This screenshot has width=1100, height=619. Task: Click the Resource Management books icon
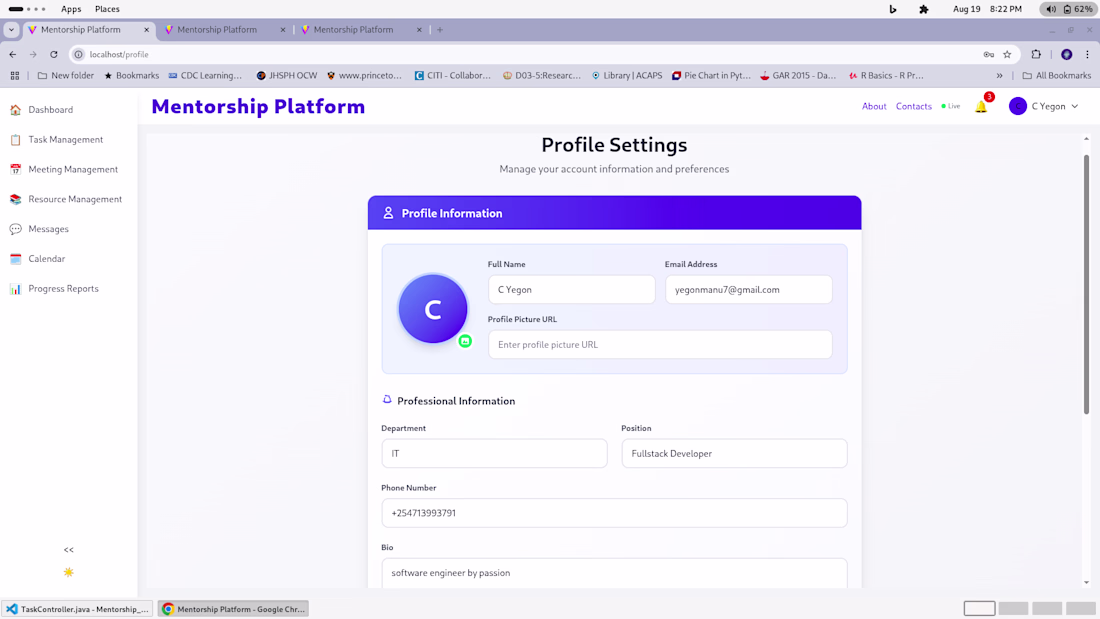coord(15,200)
